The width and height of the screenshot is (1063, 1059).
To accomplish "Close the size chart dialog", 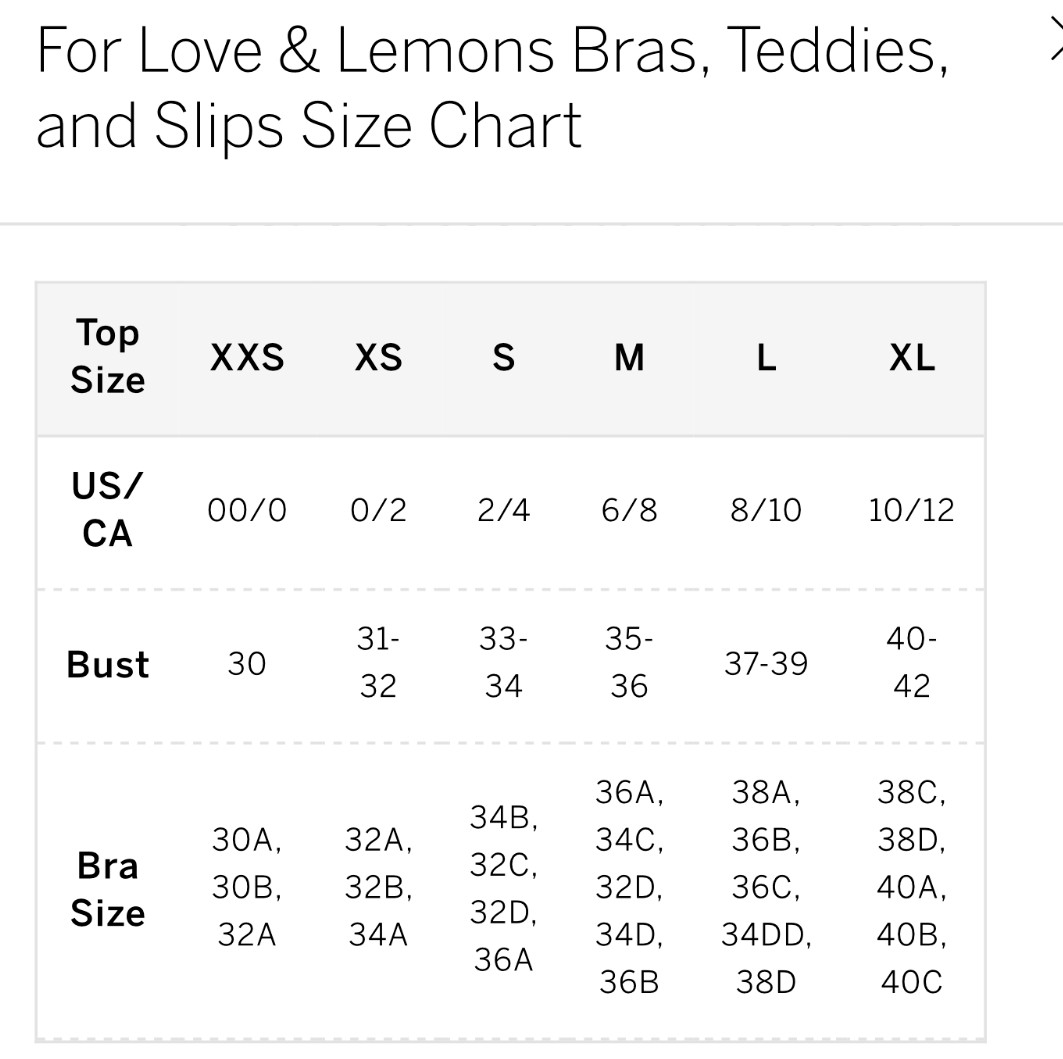I will pyautogui.click(x=1054, y=43).
